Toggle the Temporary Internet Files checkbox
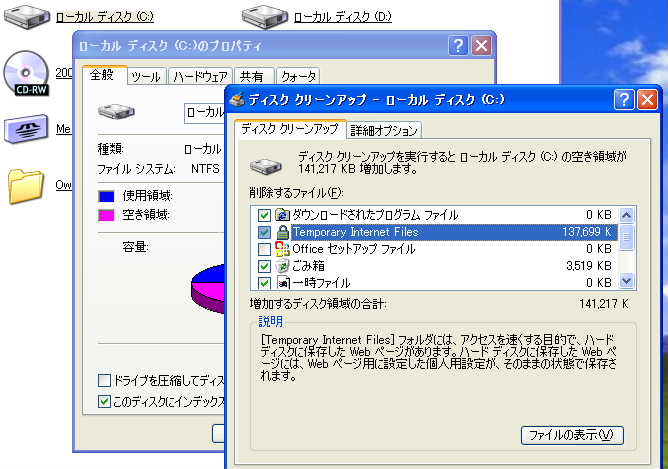The height and width of the screenshot is (469, 668). (x=264, y=232)
